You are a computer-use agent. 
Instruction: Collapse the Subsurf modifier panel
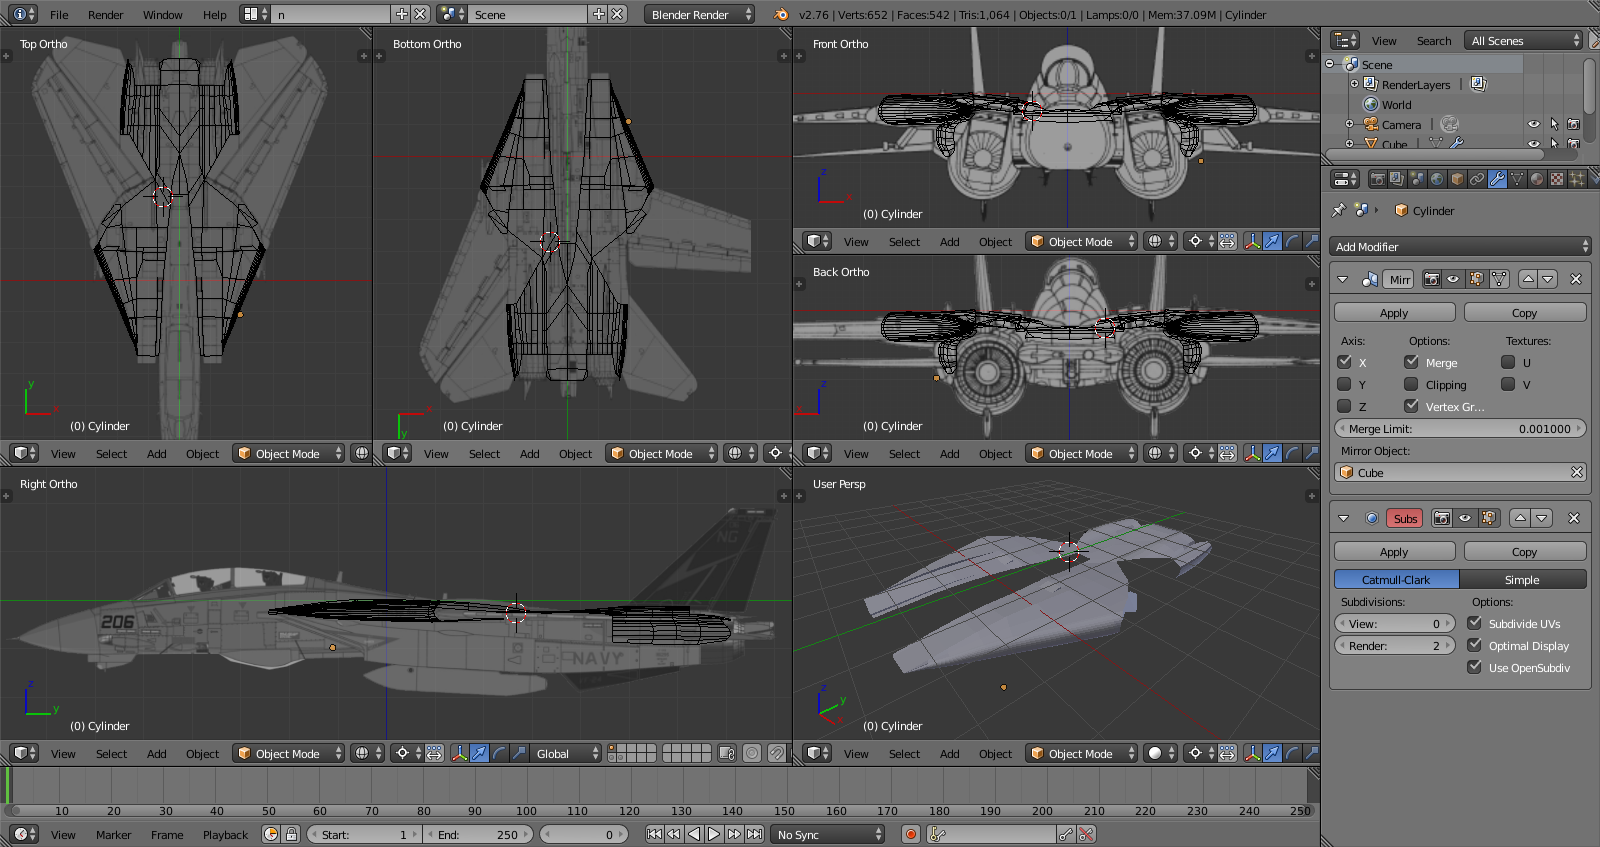tap(1343, 518)
